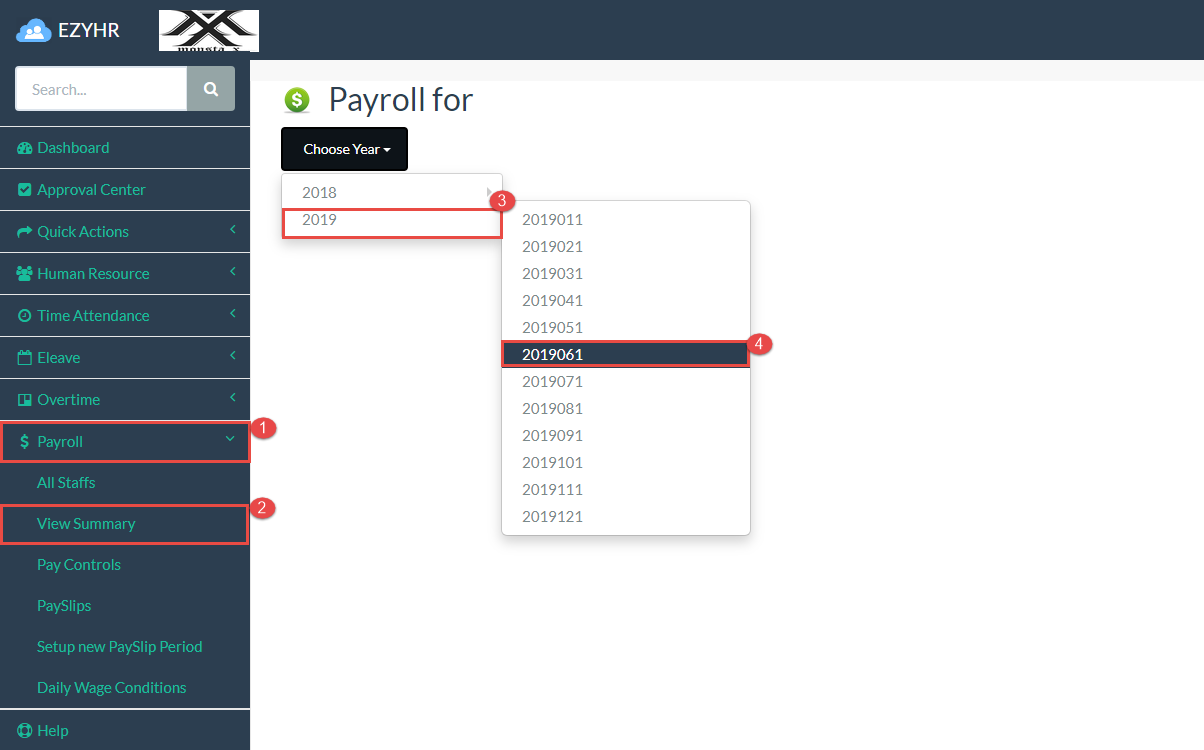Screen dimensions: 1204x750
Task: Open the Choose Year dropdown
Action: (x=344, y=149)
